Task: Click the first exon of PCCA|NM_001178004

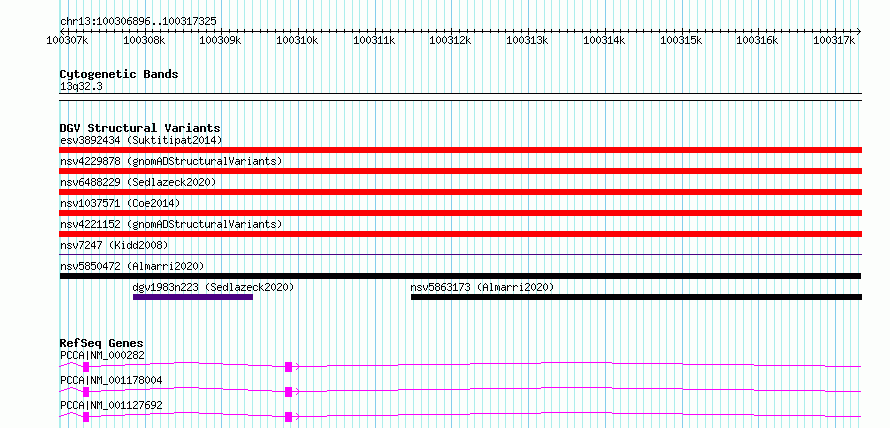Action: [86, 392]
